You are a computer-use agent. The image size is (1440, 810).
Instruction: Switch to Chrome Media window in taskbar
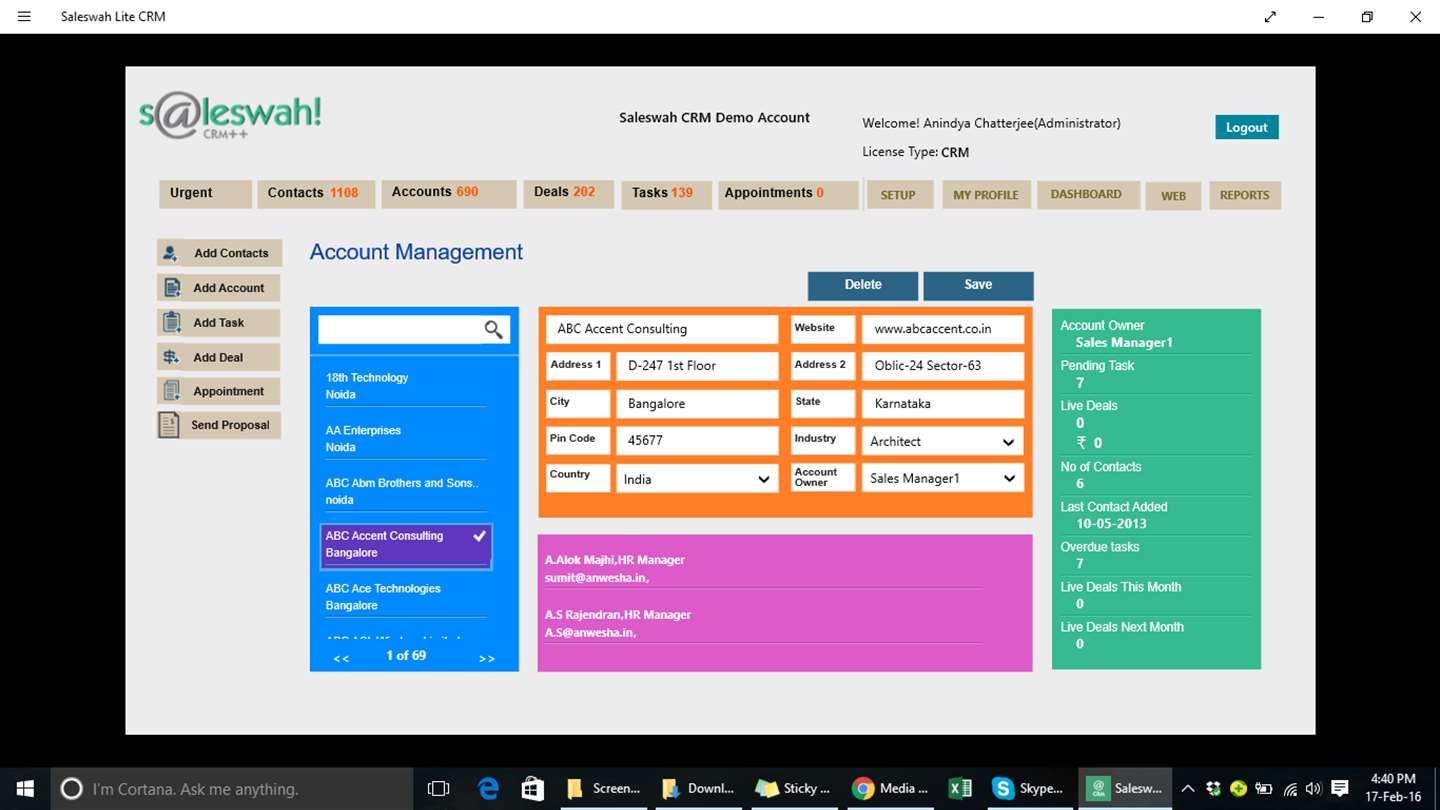tap(890, 789)
